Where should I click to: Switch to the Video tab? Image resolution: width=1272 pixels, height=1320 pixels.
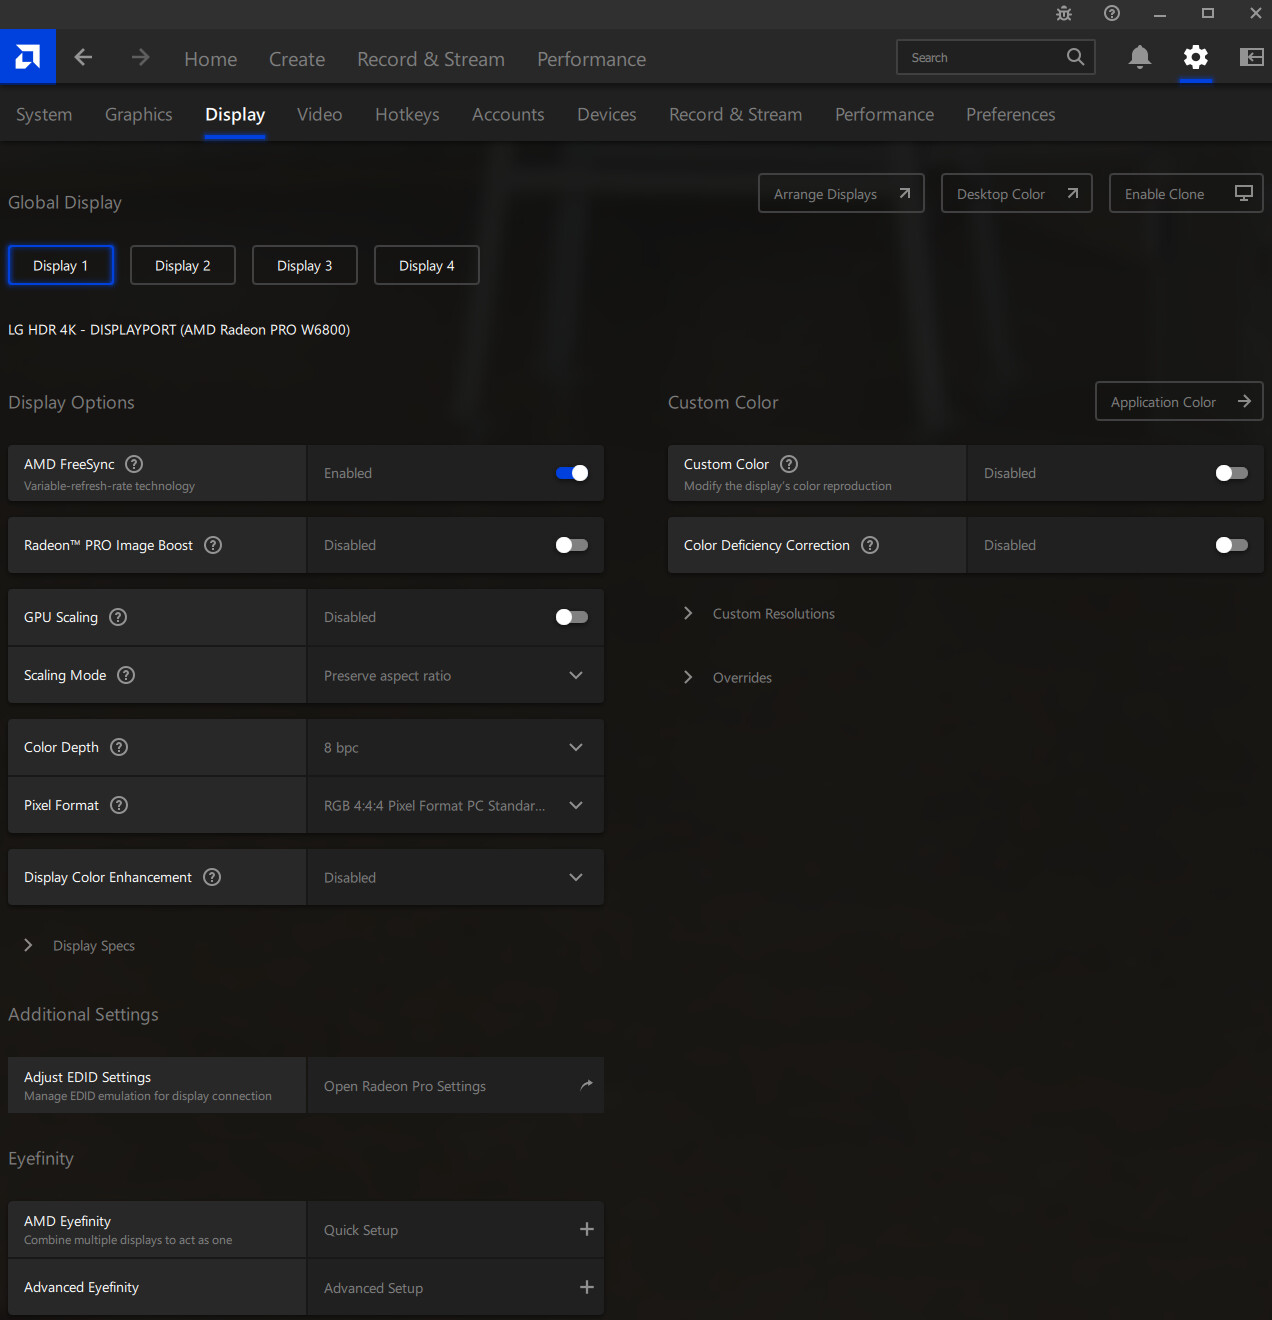(320, 115)
